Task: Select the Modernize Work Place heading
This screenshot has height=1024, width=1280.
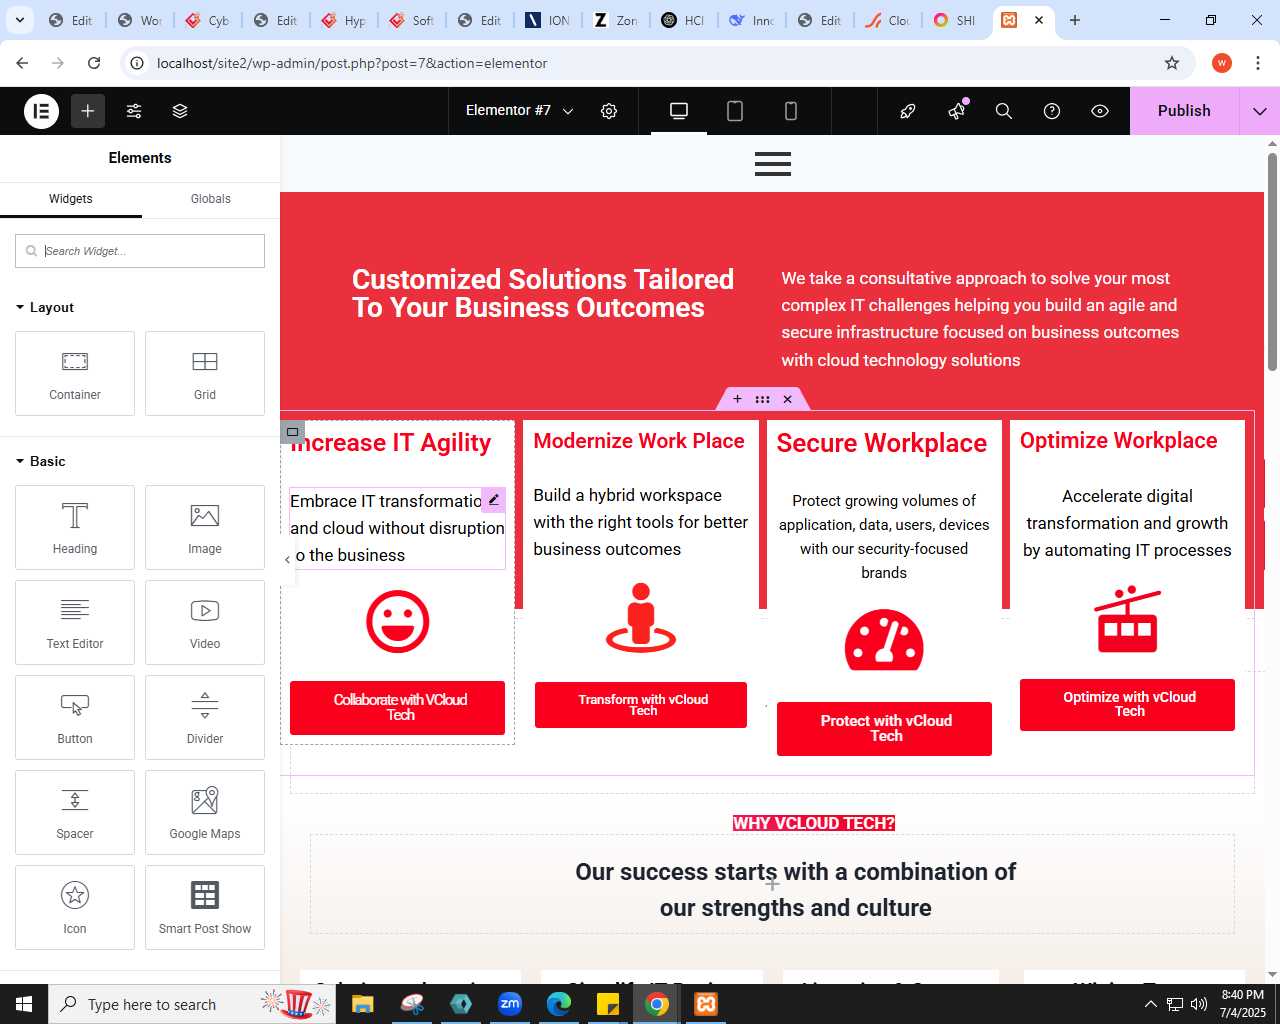Action: (x=639, y=441)
